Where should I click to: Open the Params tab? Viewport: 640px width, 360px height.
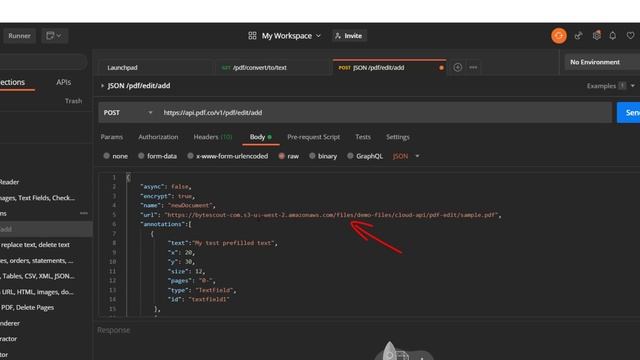tap(112, 137)
